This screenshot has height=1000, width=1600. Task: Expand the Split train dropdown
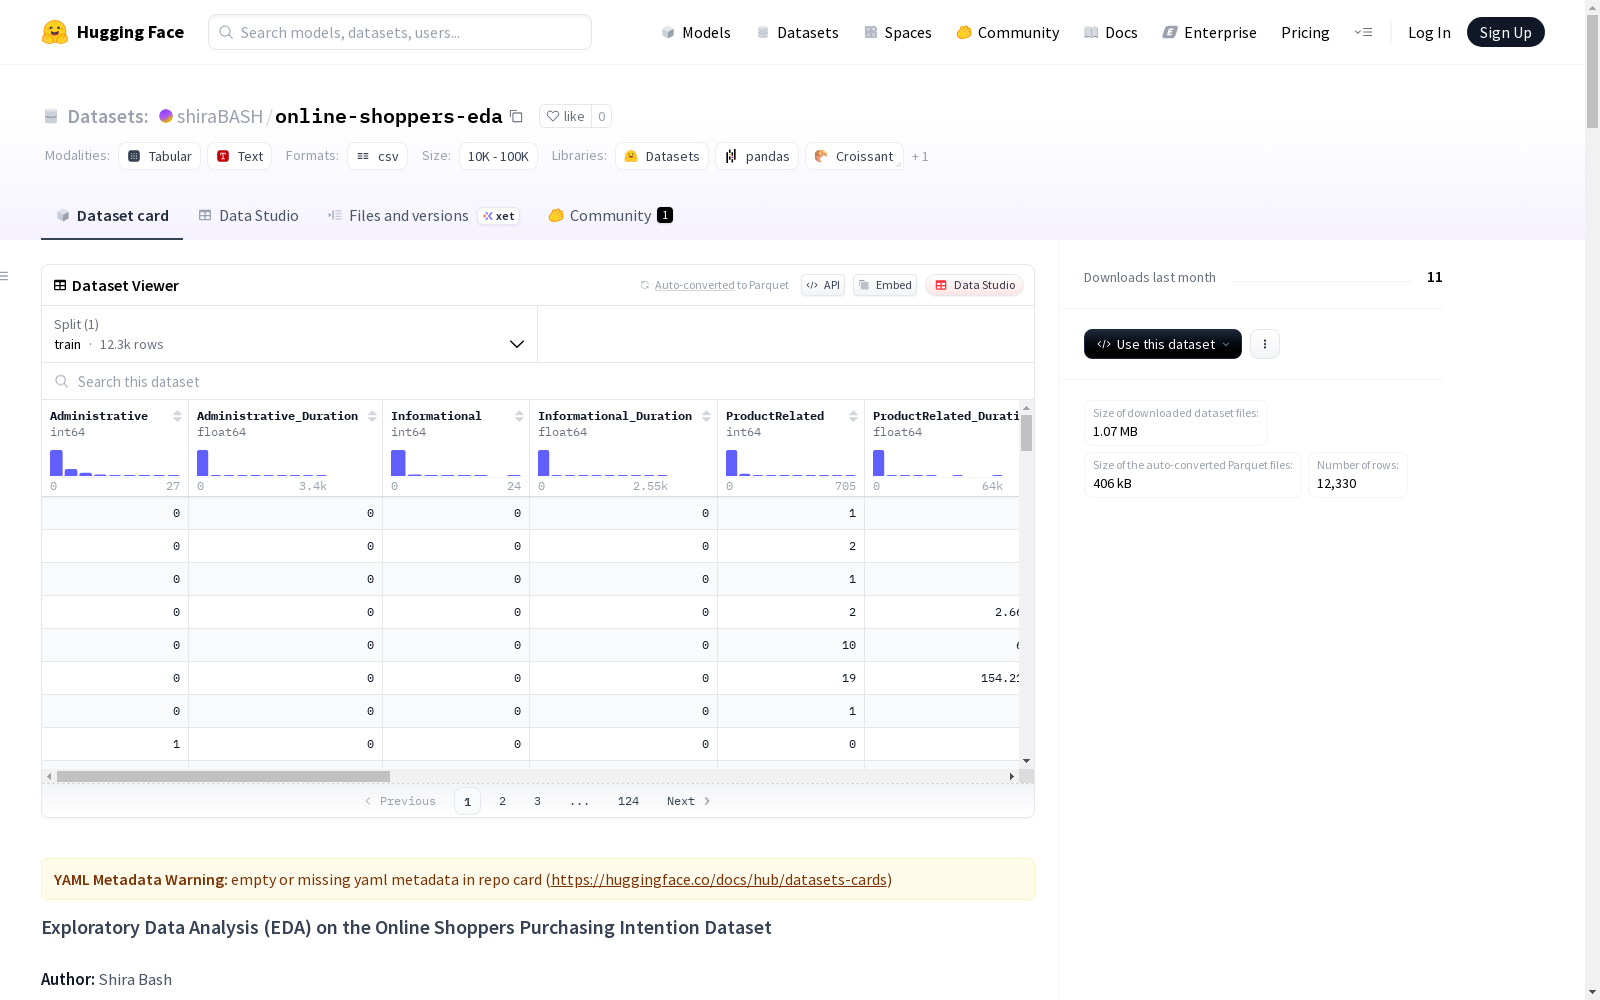(x=289, y=334)
